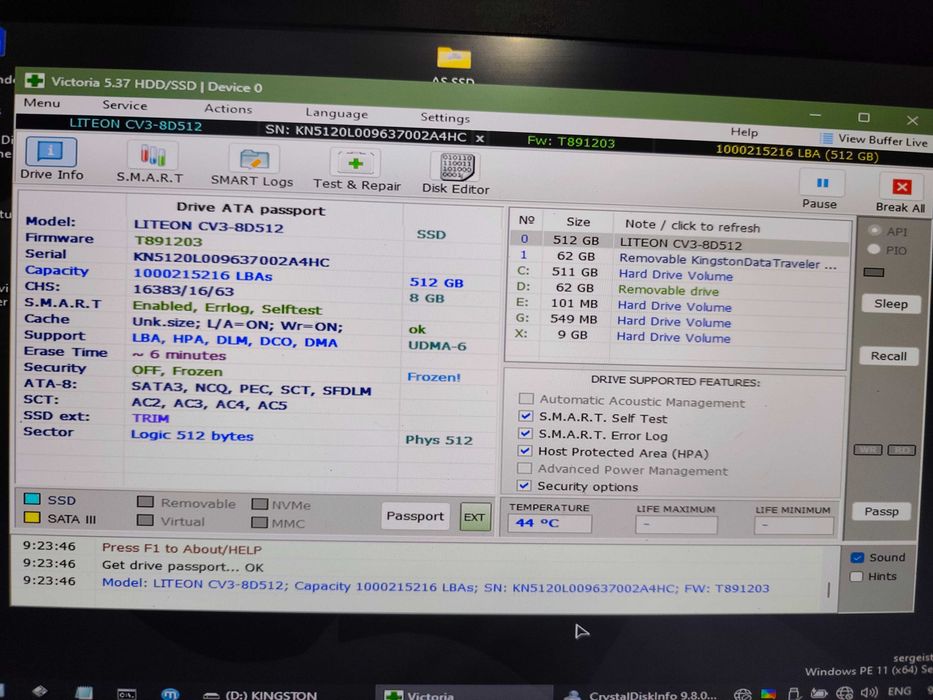
Task: Open the S.M.A.R.T toolbar icon
Action: [152, 156]
